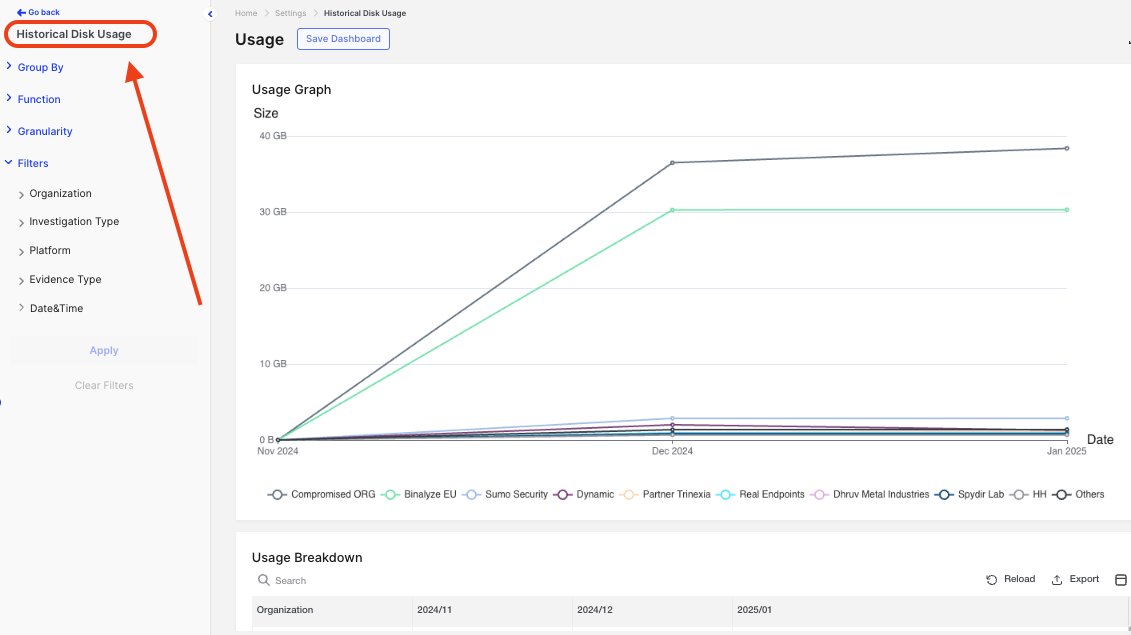The height and width of the screenshot is (635, 1131).
Task: Toggle Binalyze EU legend series
Action: tap(420, 495)
